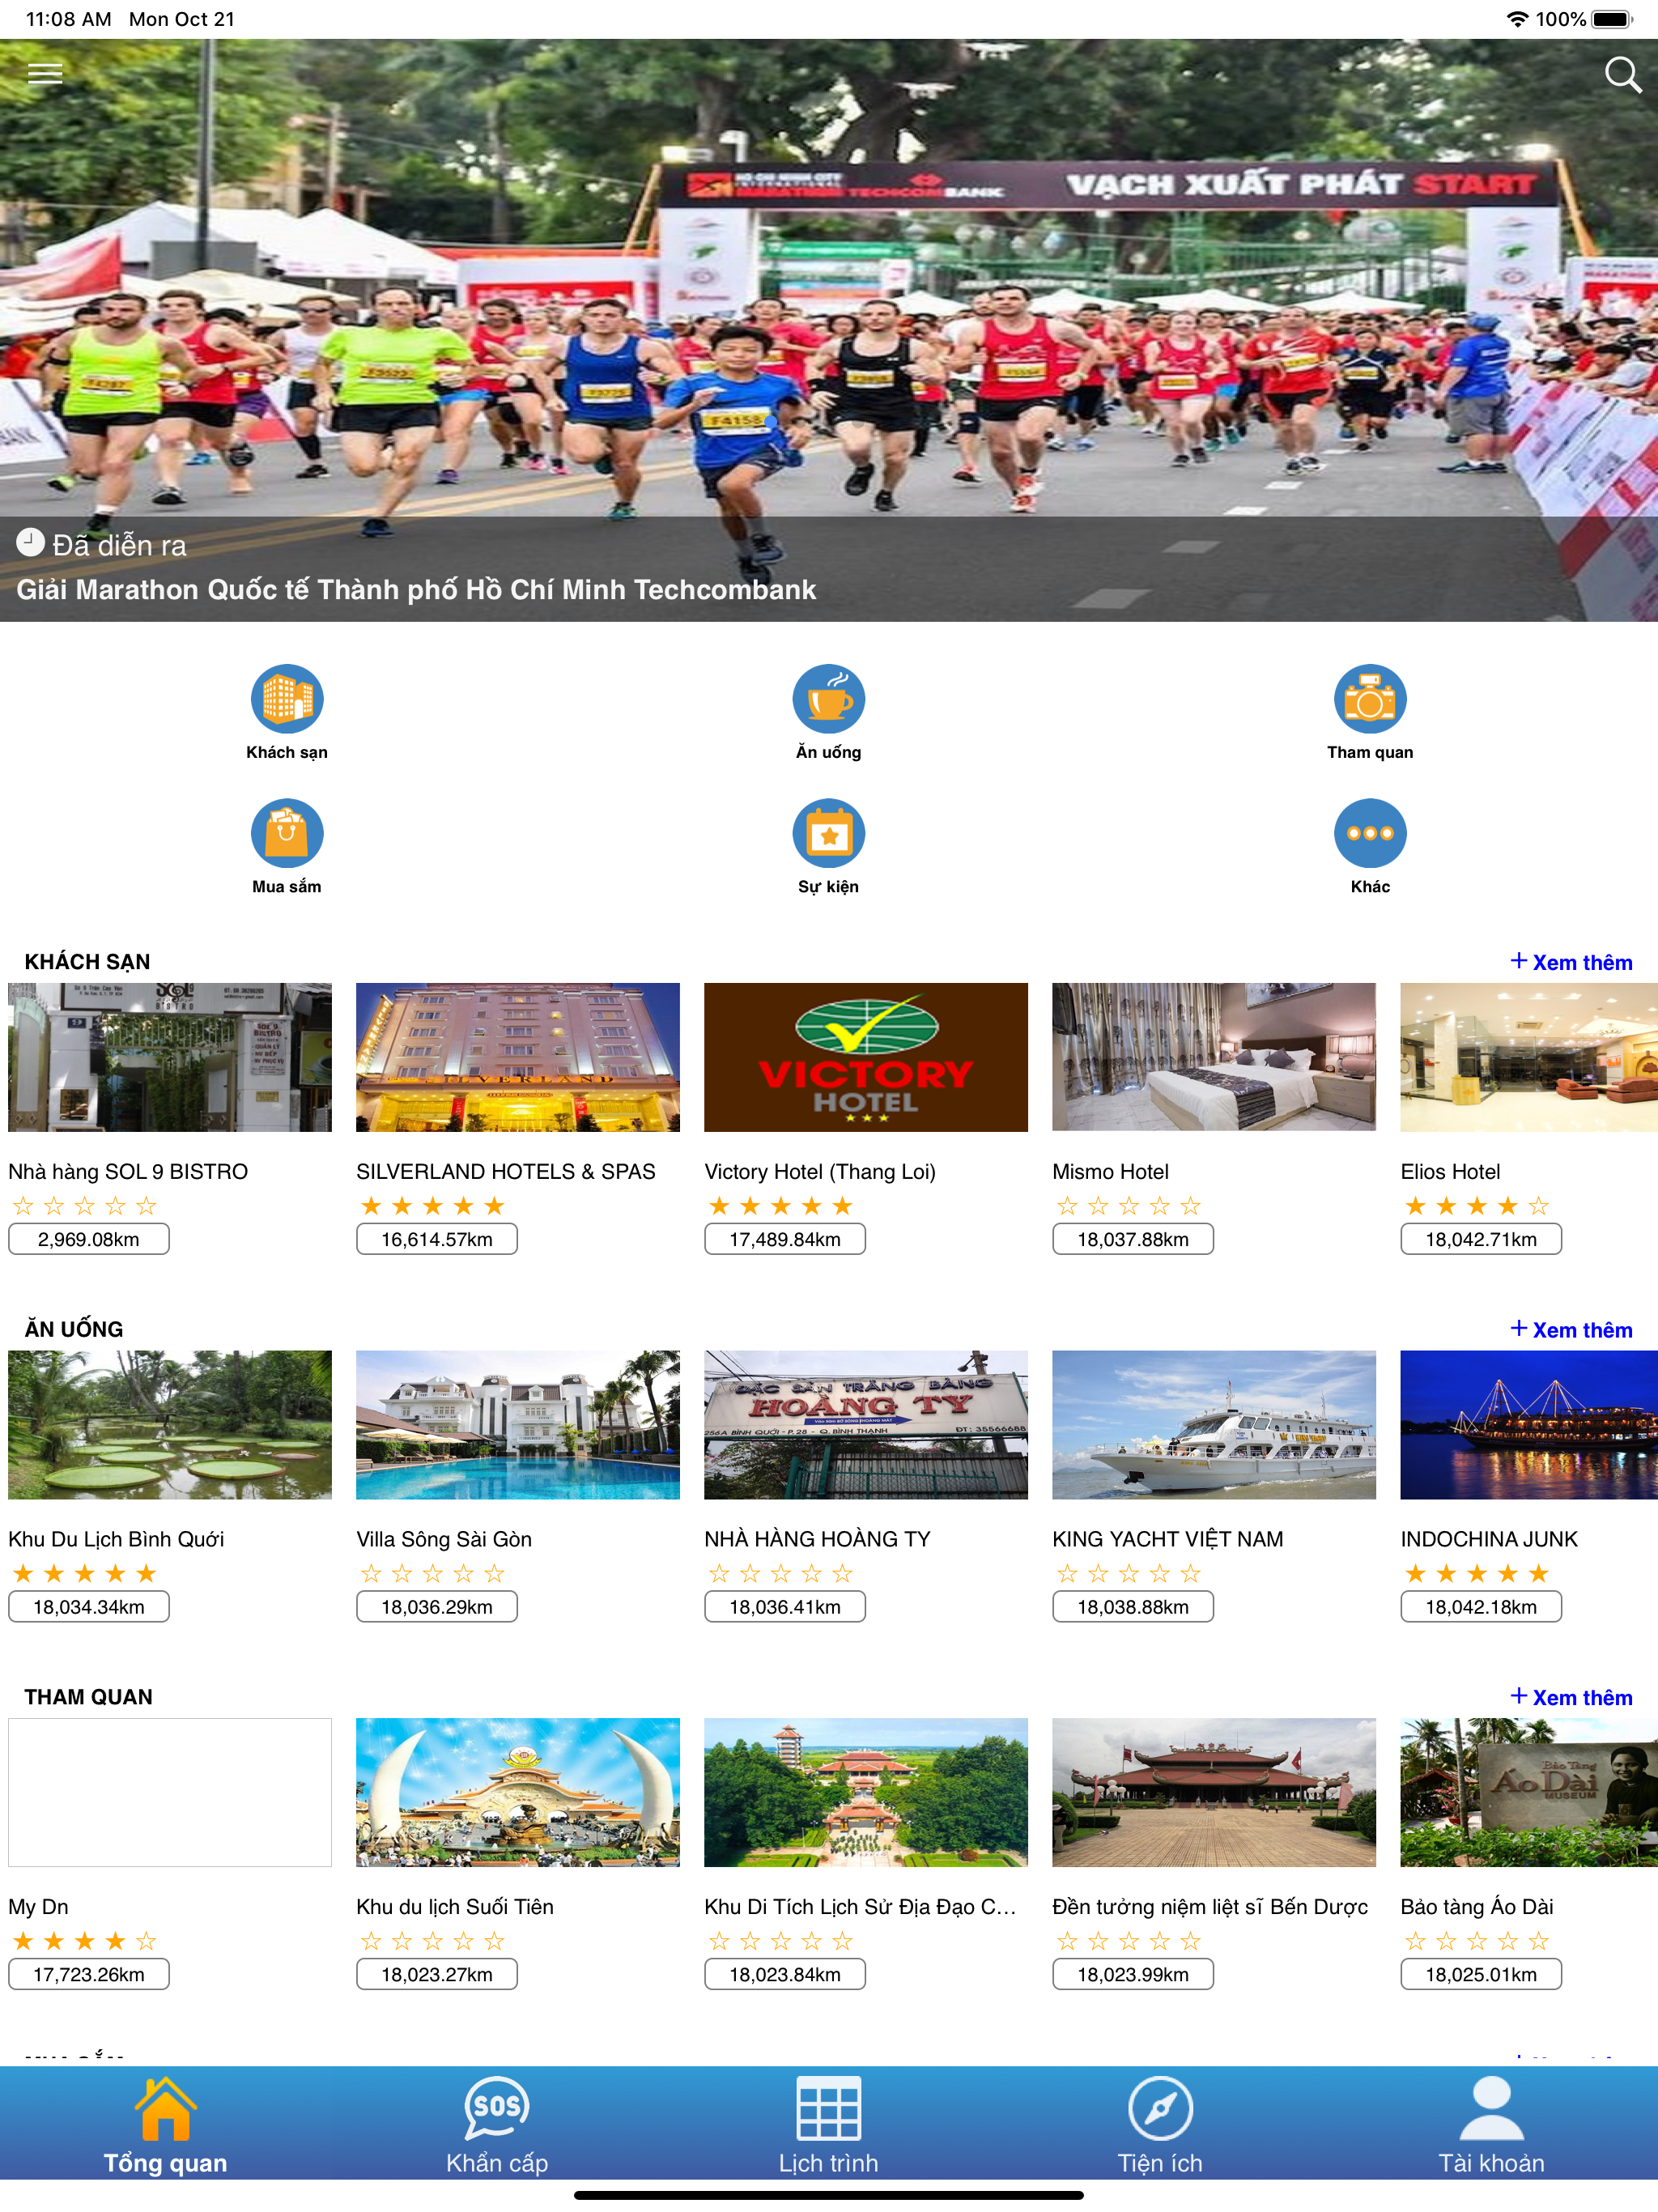
Task: Tap the 16,614.57km distance badge
Action: click(x=437, y=1239)
